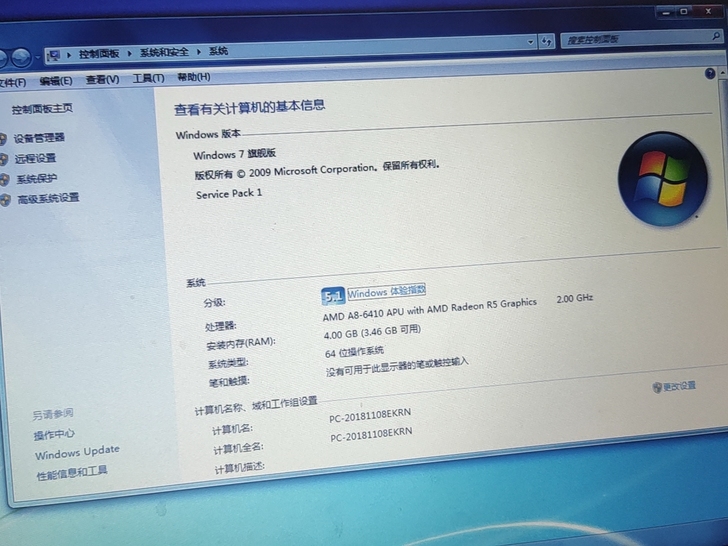Expand arrow after 系统和安全 in breadcrumb

(199, 52)
